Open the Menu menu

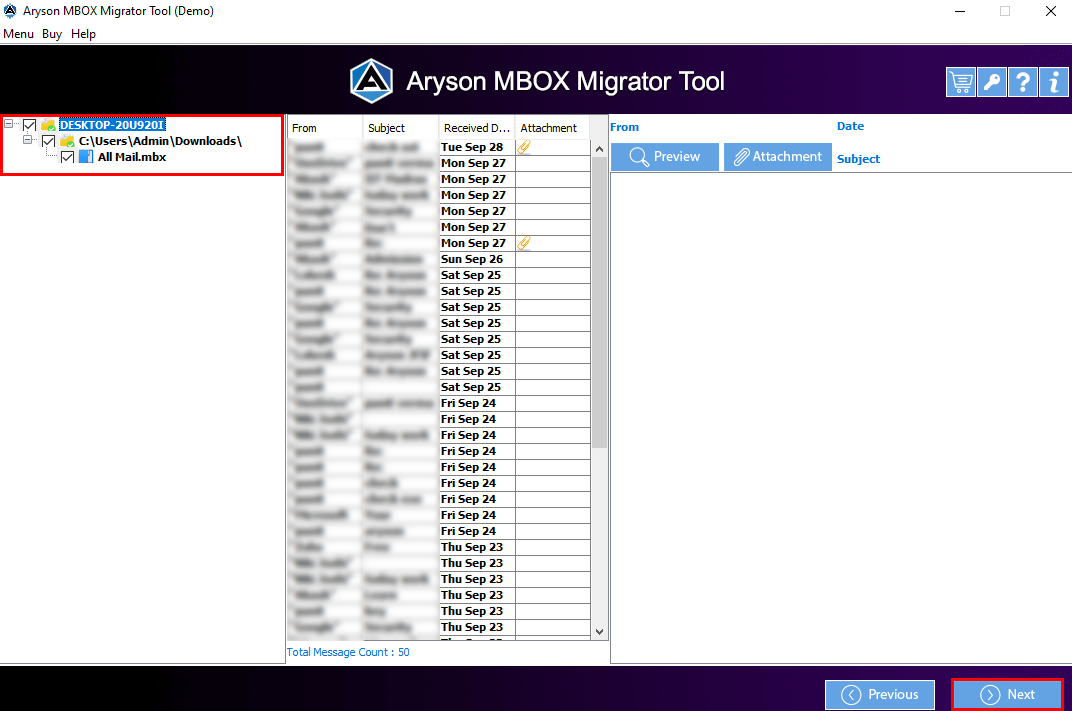(18, 34)
